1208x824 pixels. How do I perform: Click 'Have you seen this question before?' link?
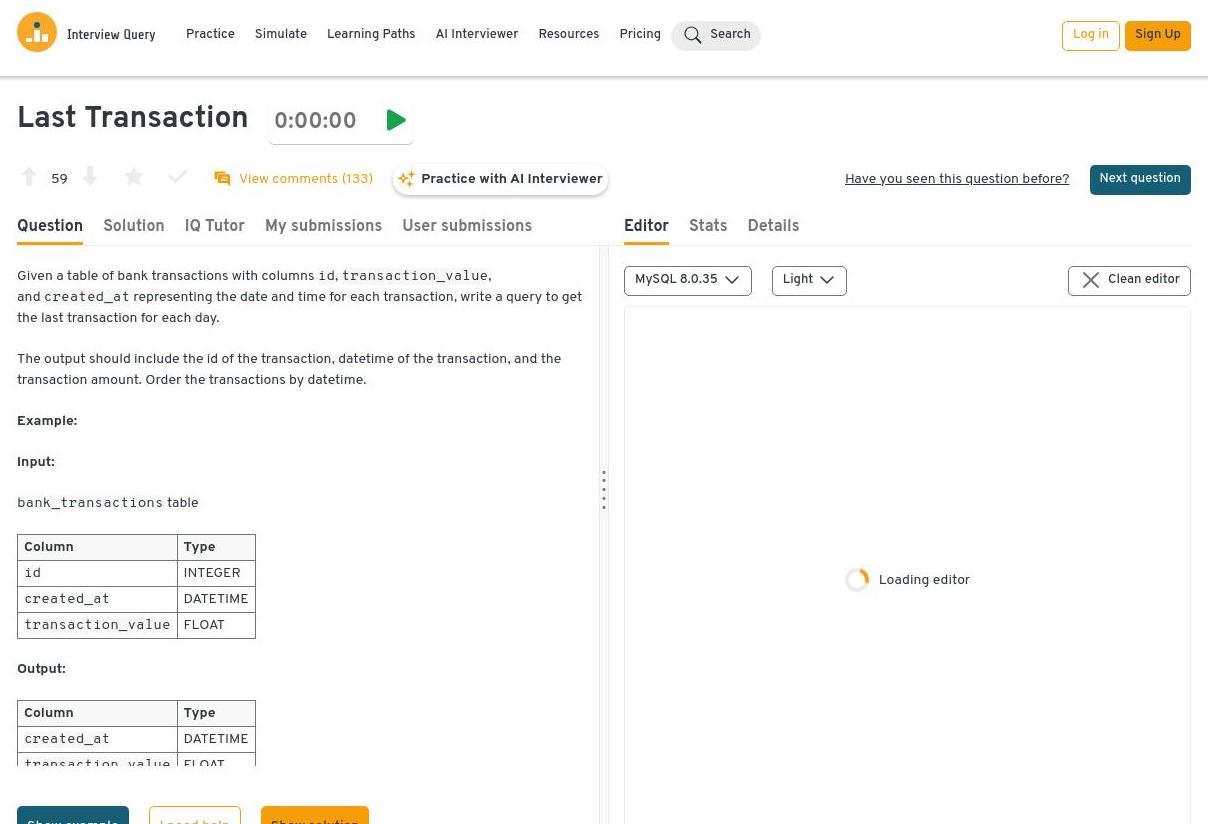coord(956,180)
